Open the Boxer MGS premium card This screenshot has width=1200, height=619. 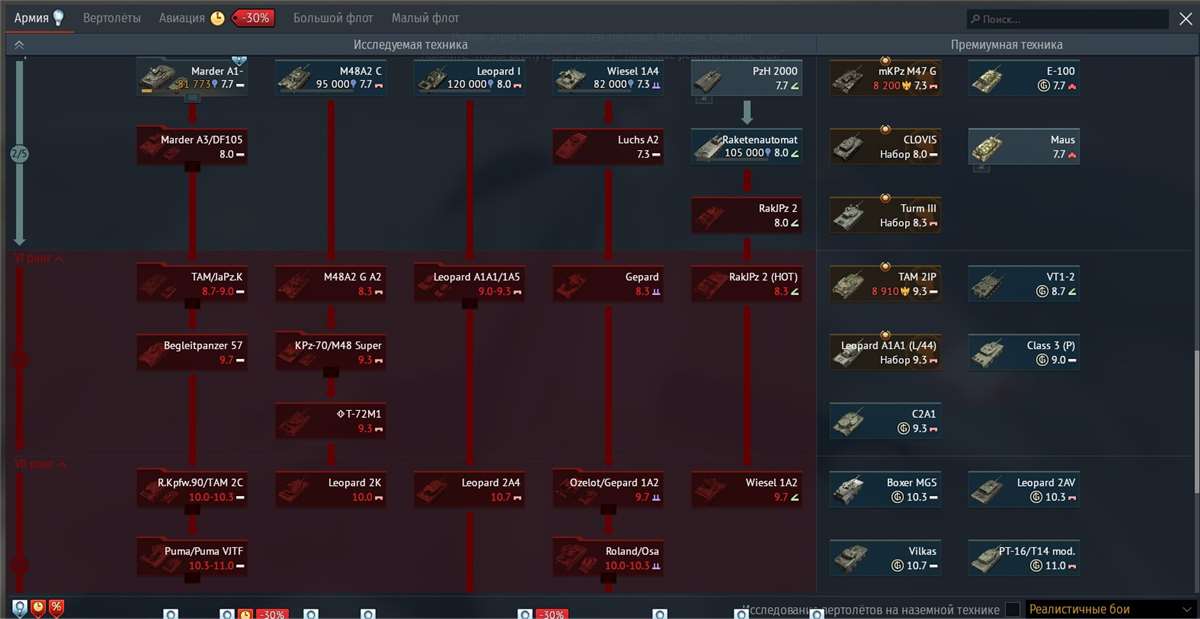[885, 488]
